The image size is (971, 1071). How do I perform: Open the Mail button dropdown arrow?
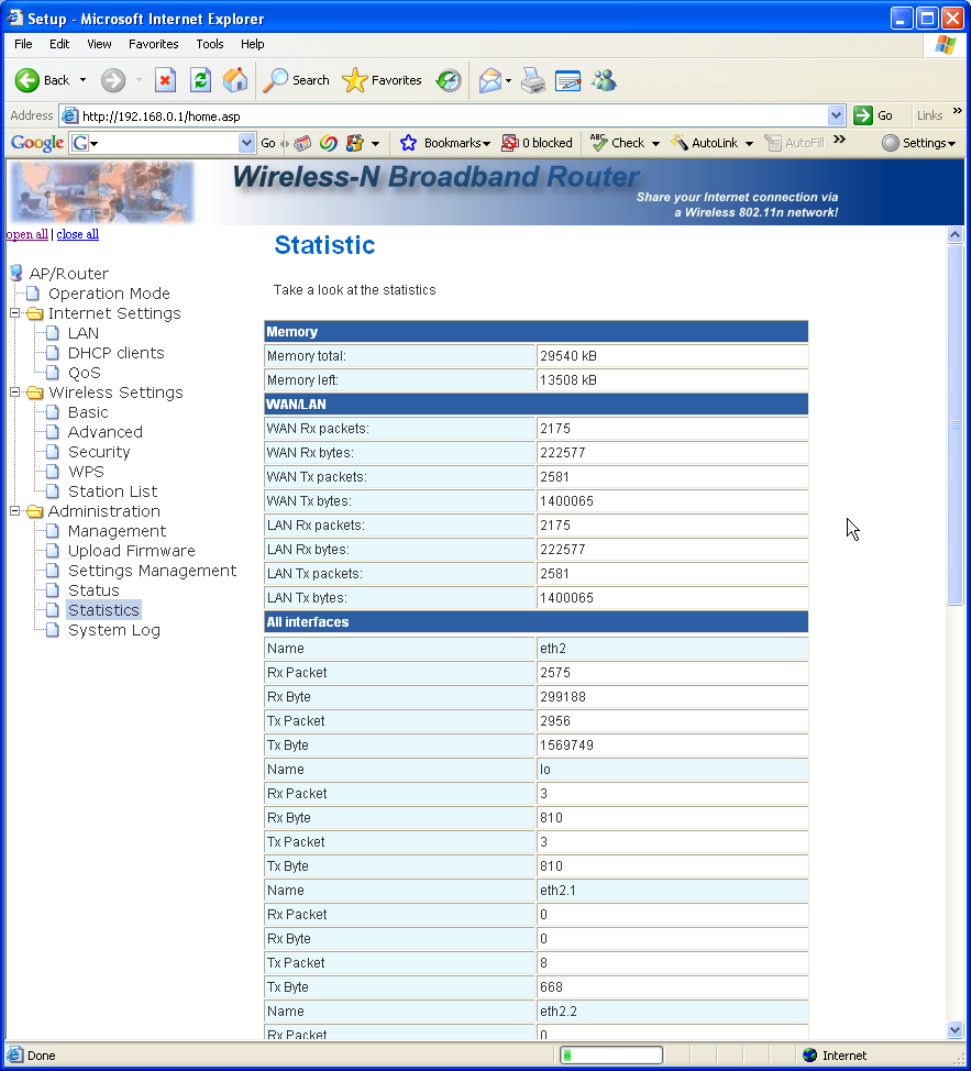coord(508,81)
